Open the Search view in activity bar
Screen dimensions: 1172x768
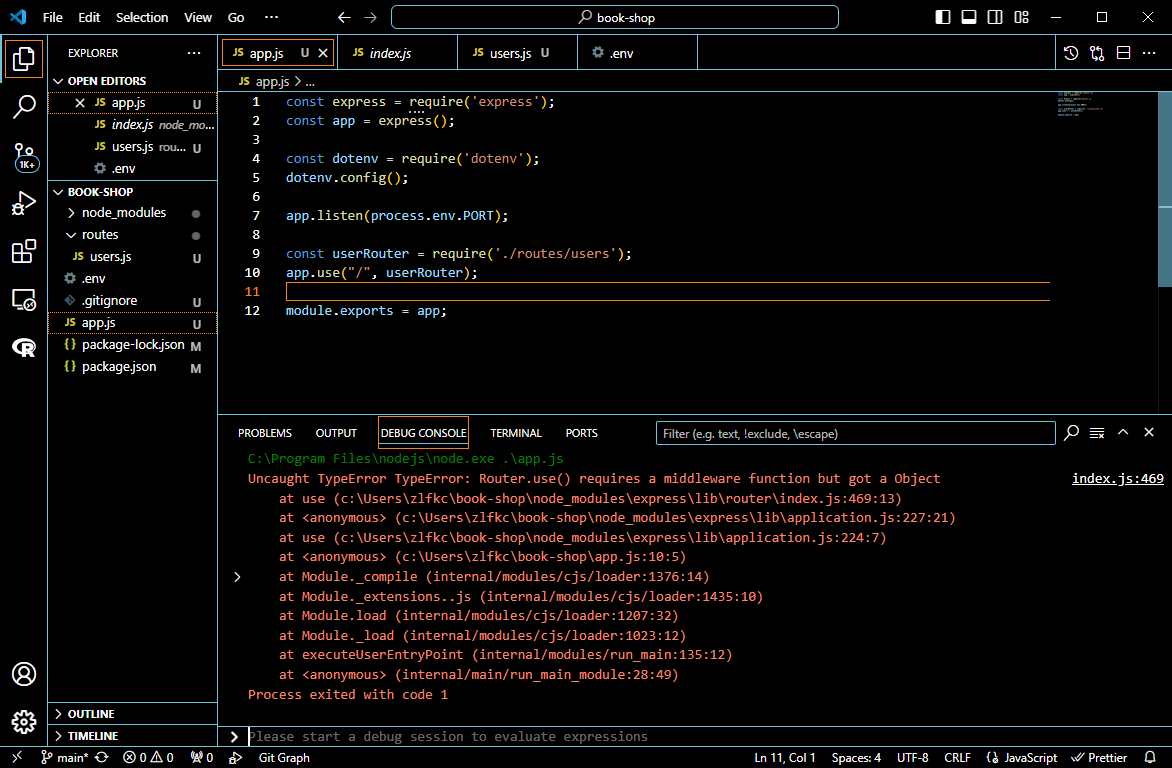click(23, 107)
